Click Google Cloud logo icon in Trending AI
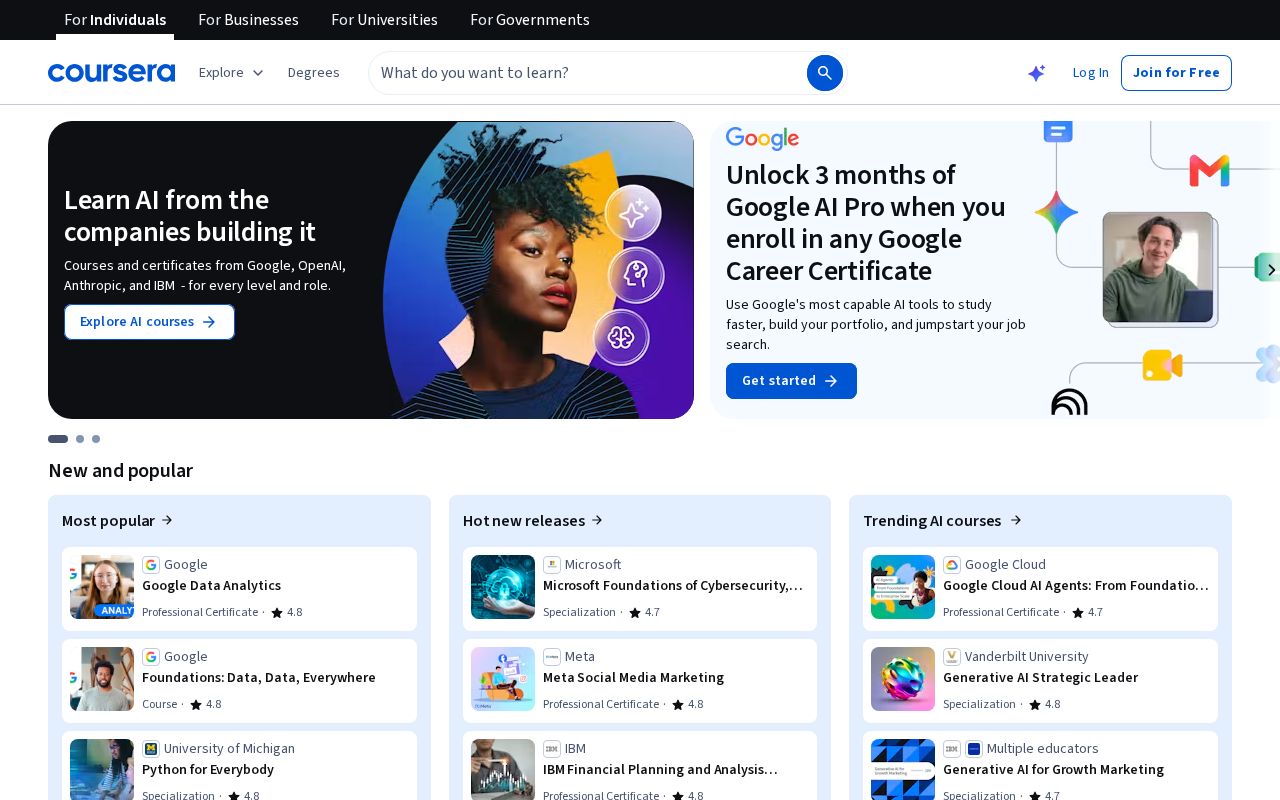 point(952,565)
